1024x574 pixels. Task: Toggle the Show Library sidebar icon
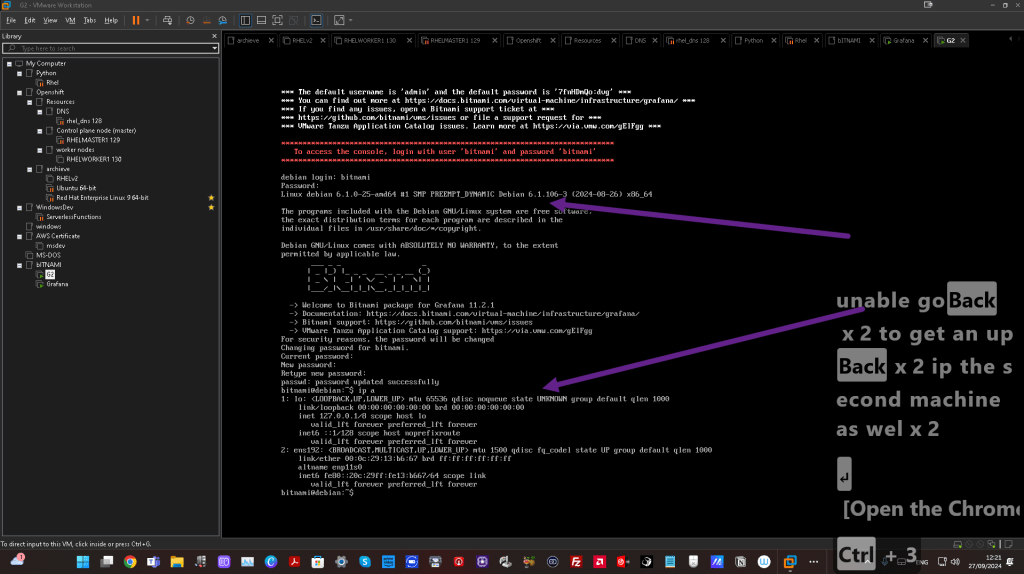tap(245, 20)
